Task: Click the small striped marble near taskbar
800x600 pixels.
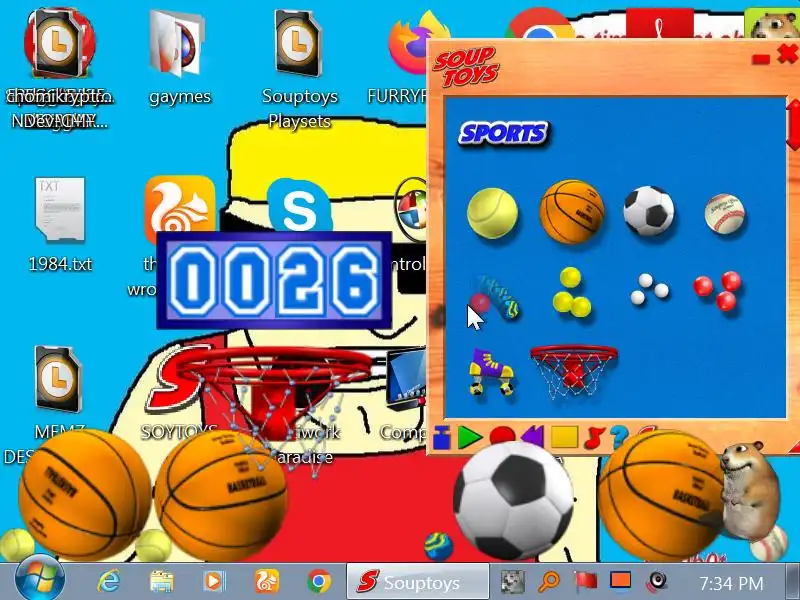Action: 438,546
